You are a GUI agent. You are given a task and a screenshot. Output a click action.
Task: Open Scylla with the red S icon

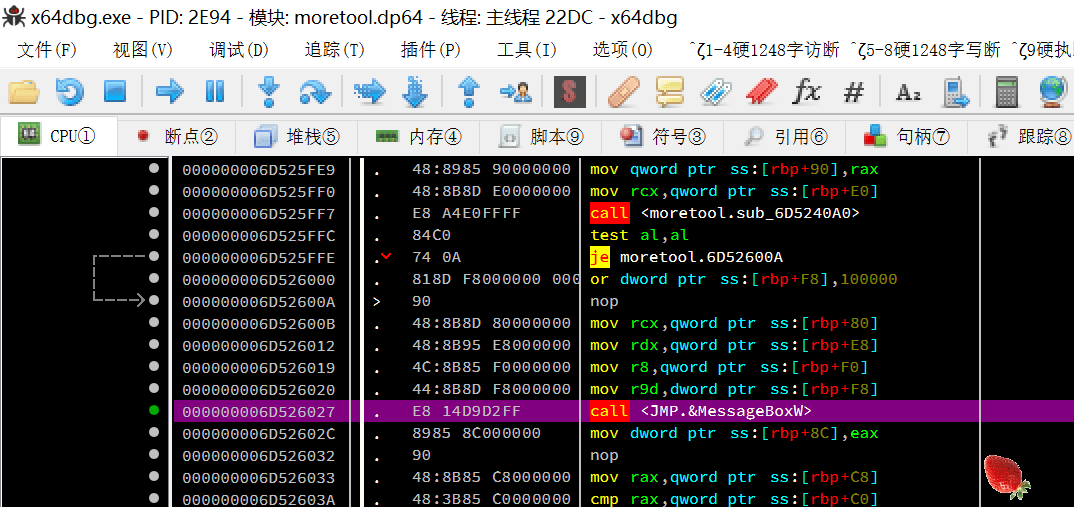point(570,91)
